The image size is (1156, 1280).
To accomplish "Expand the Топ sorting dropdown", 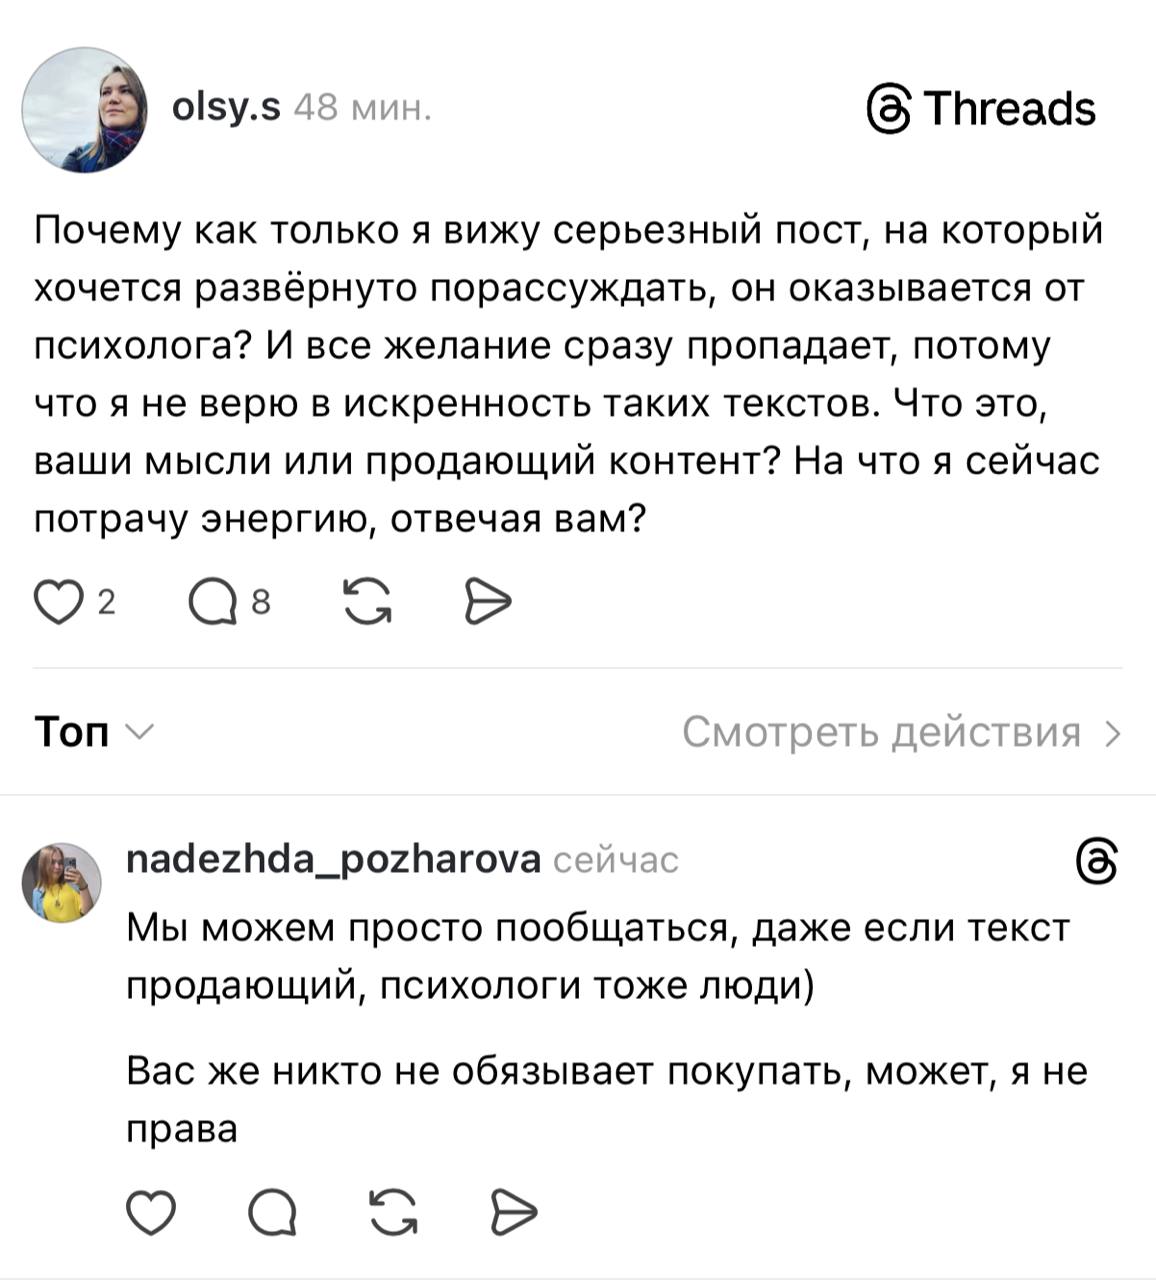I will click(x=141, y=732).
